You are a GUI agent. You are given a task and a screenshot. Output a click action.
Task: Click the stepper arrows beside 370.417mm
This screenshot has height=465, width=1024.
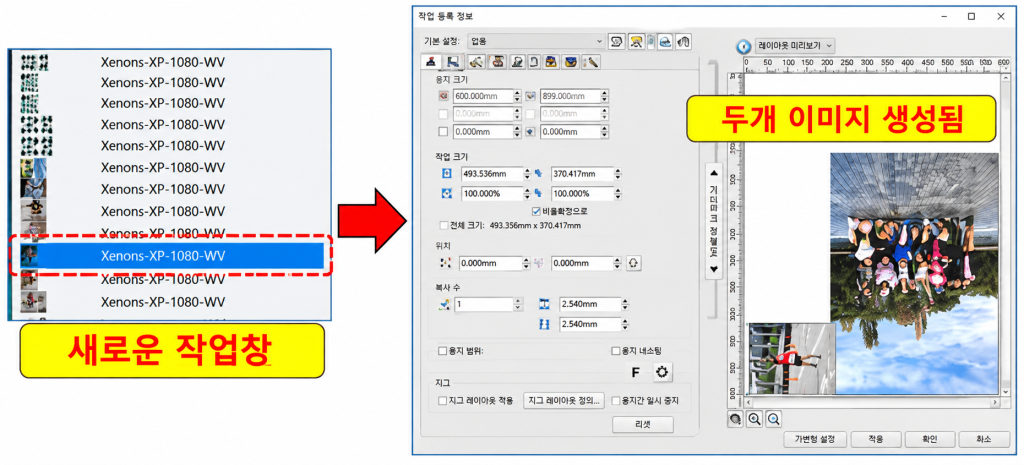click(x=618, y=174)
